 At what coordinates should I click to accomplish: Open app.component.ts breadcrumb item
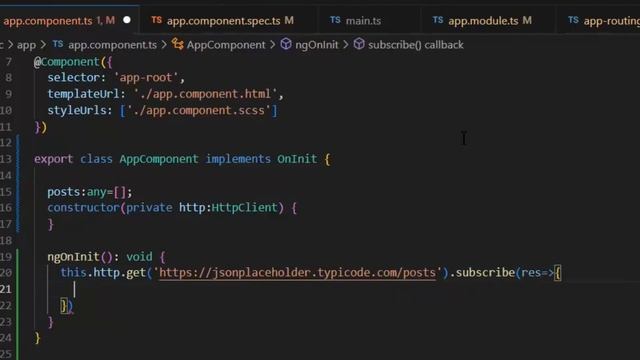pyautogui.click(x=112, y=45)
